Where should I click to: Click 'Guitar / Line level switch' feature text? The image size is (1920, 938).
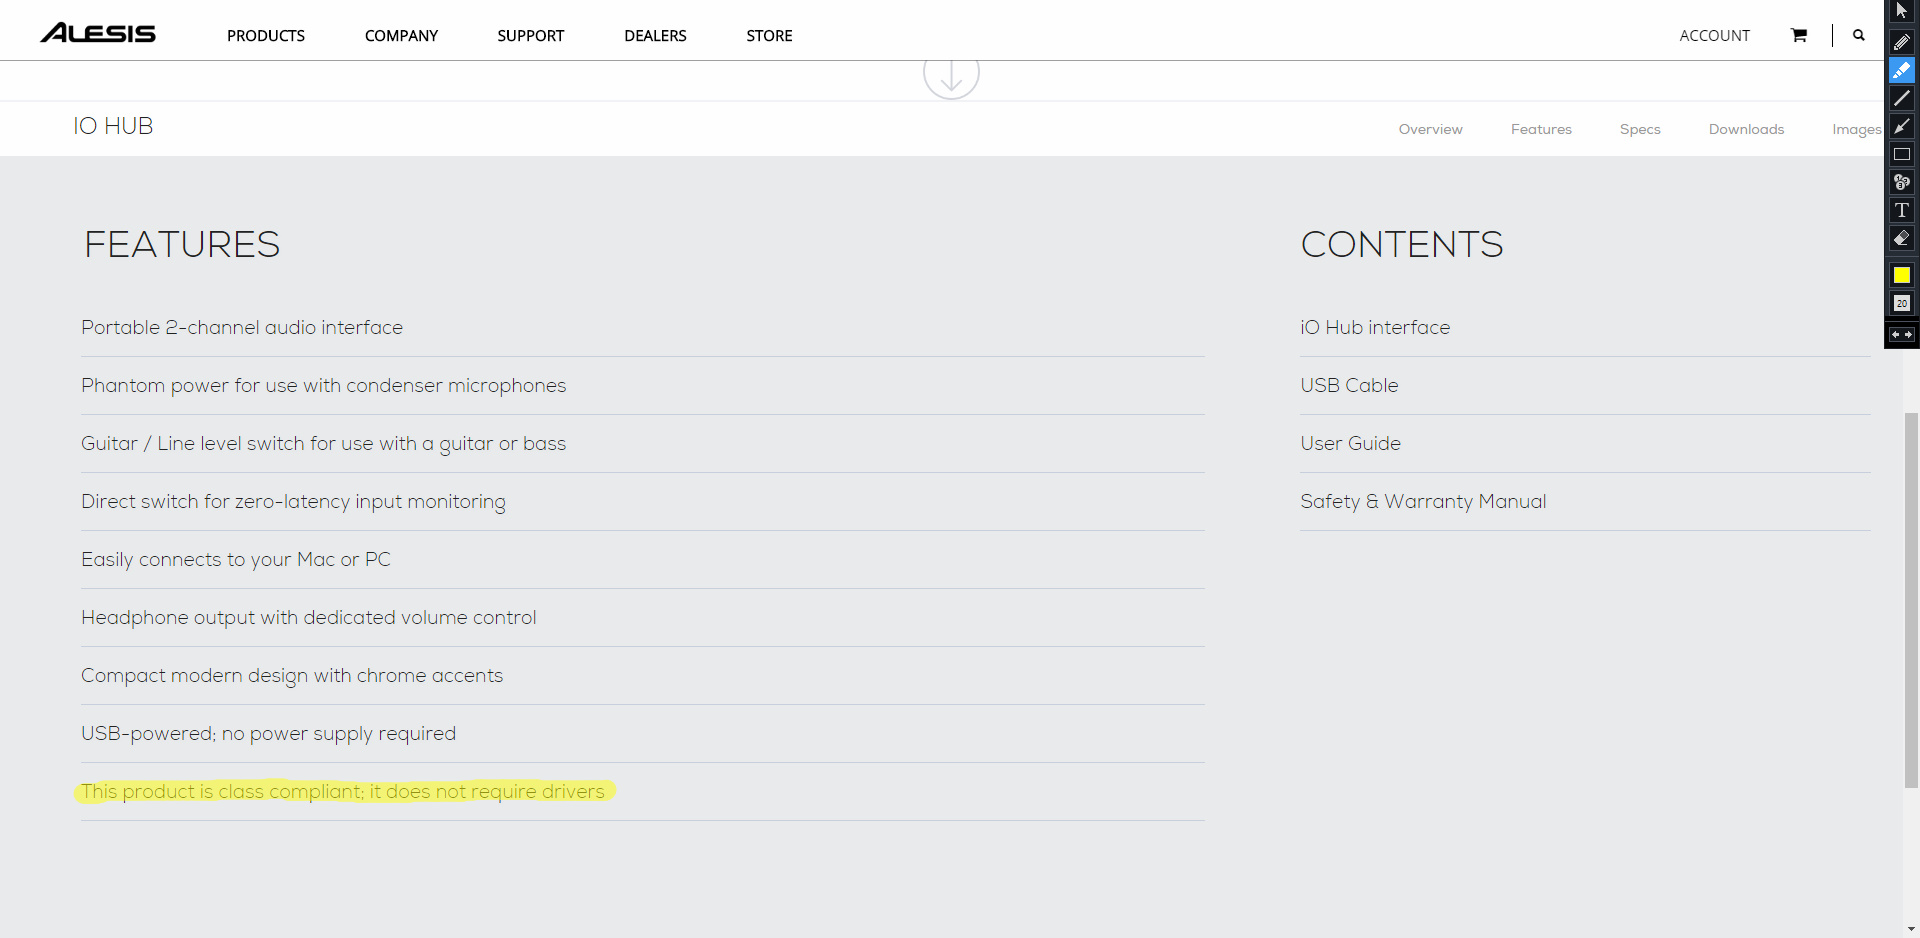click(323, 444)
